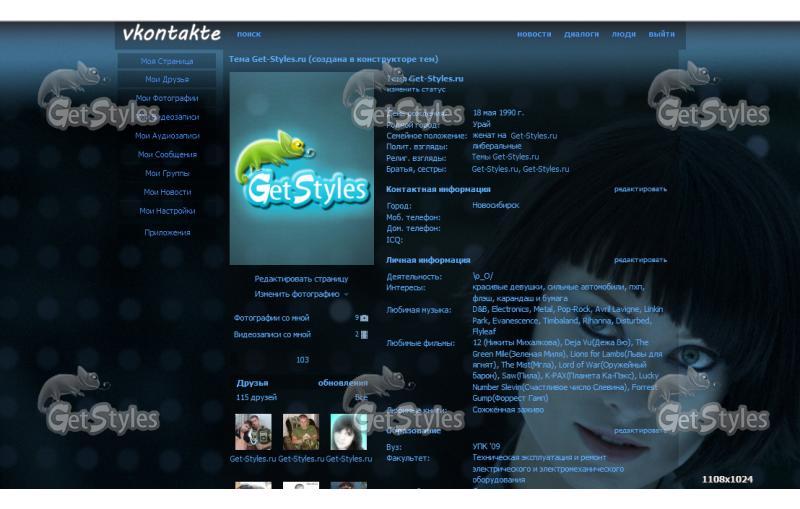Click video icon next to video count
Viewport: 800px width, 509px height.
pos(364,335)
